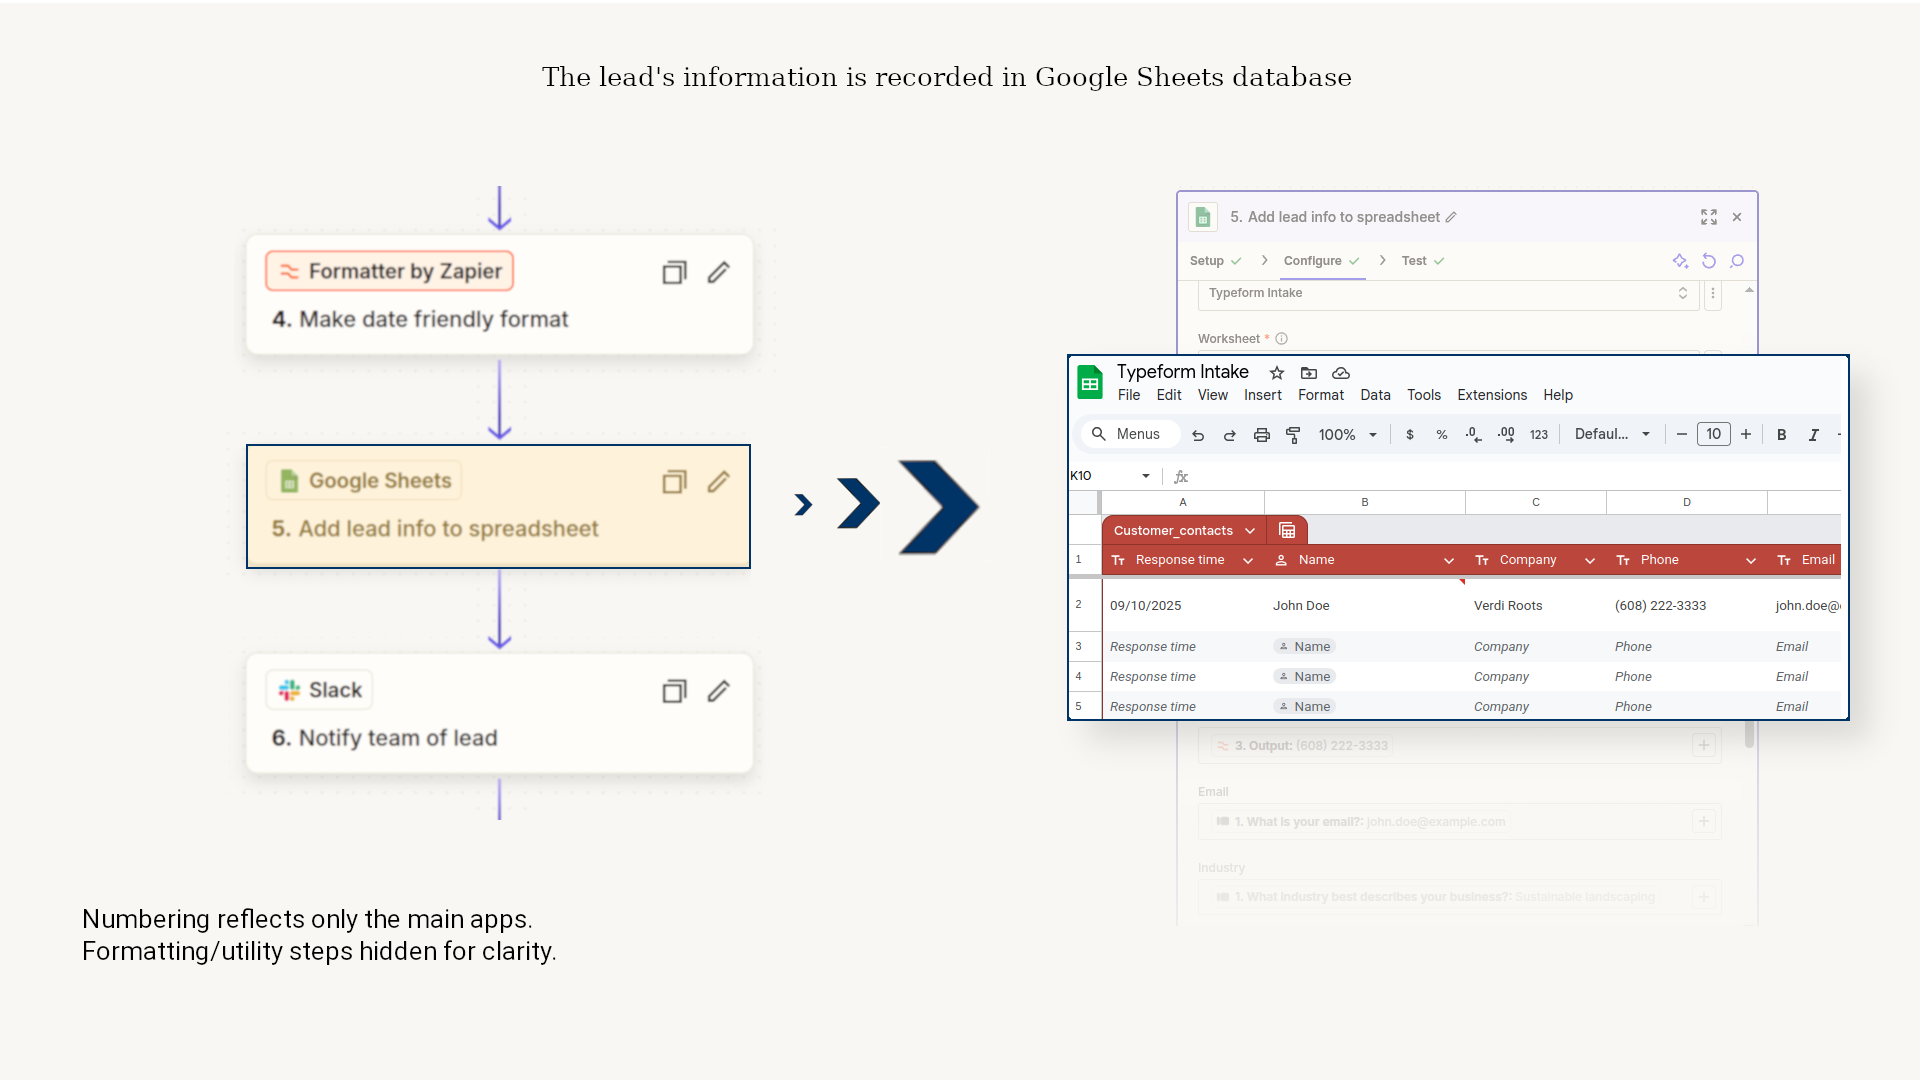Click duplicate icon on Google Sheets step
This screenshot has height=1080, width=1920.
pos(674,482)
